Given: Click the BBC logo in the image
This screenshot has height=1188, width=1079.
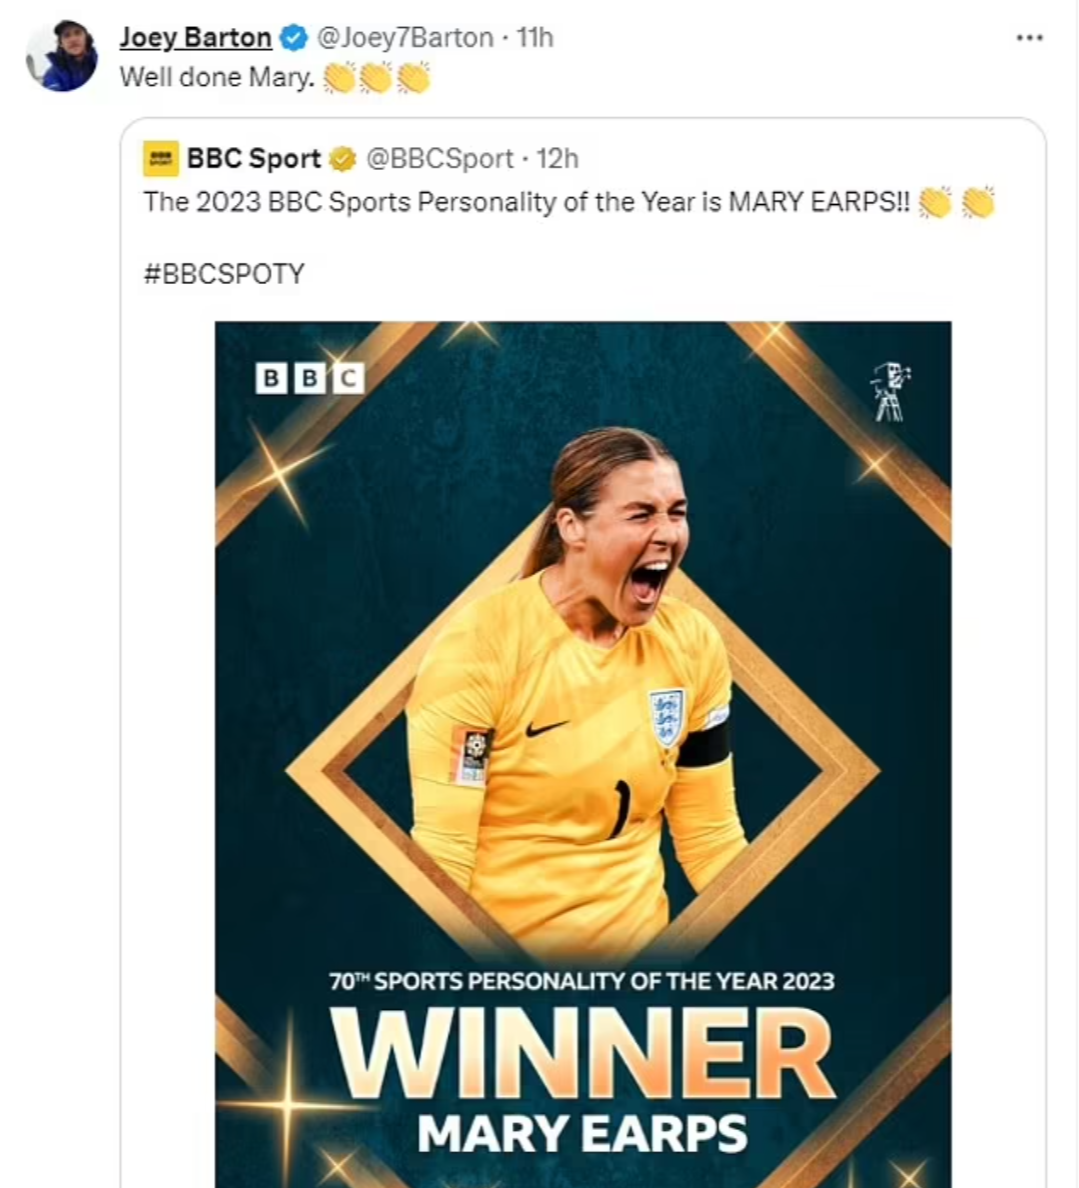Looking at the screenshot, I should pyautogui.click(x=310, y=377).
